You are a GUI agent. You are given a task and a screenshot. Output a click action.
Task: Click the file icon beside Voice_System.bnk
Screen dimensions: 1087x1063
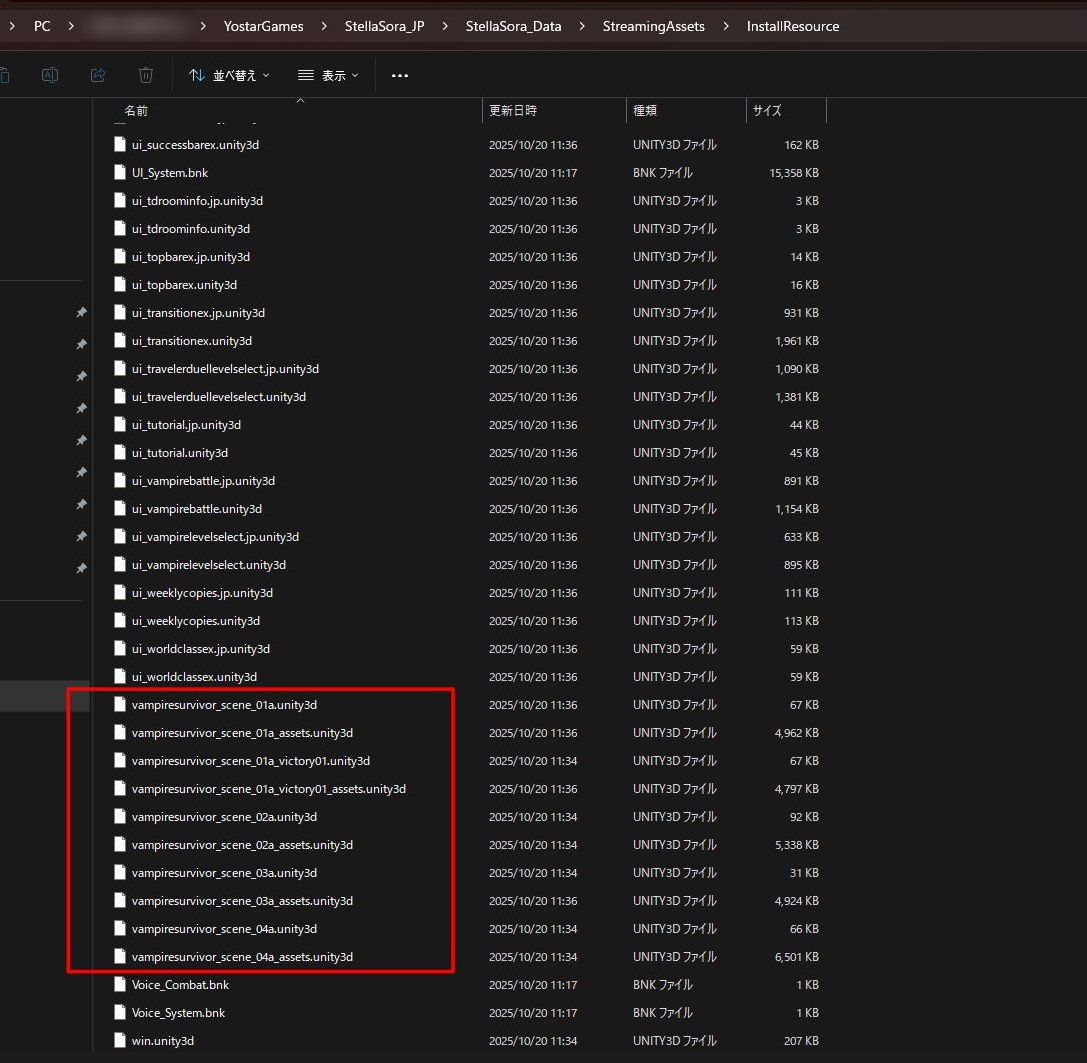[x=121, y=1013]
